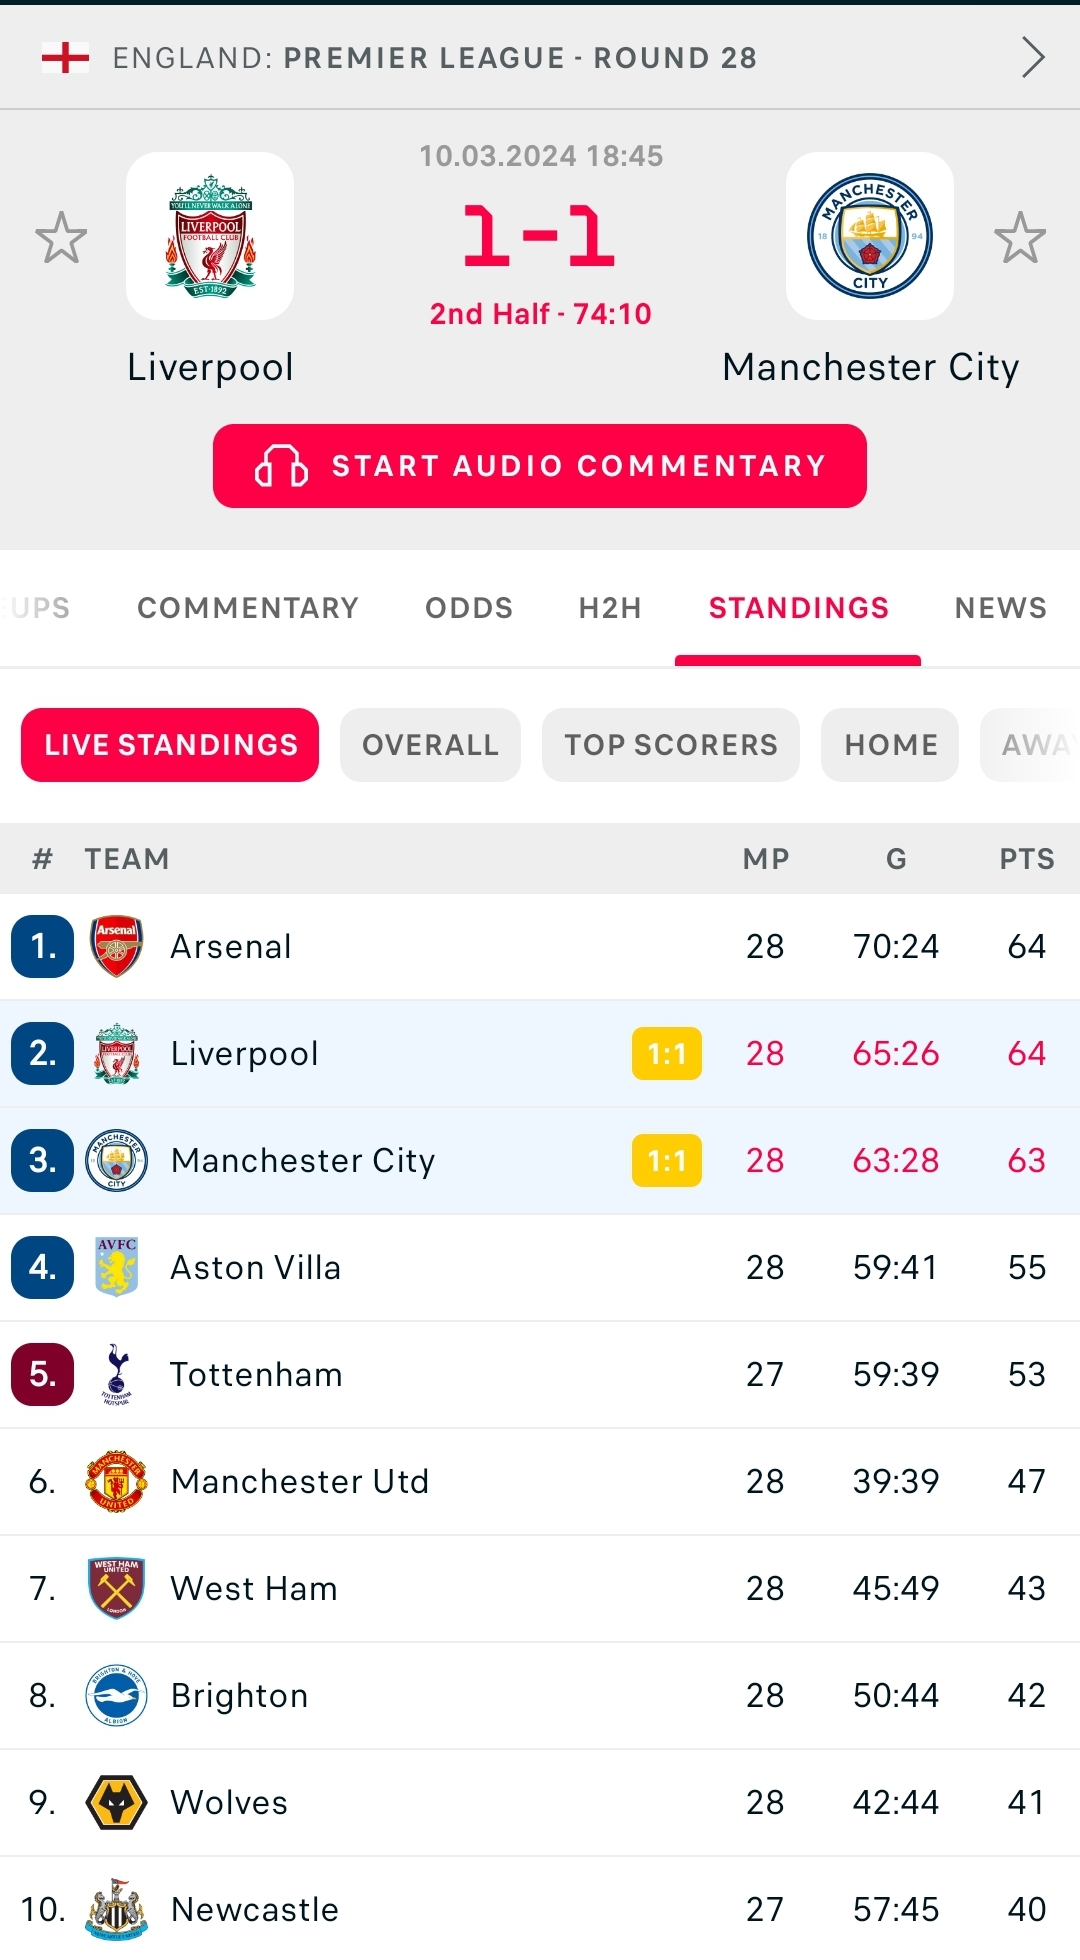
Task: Show Top Scorers list
Action: click(x=670, y=745)
